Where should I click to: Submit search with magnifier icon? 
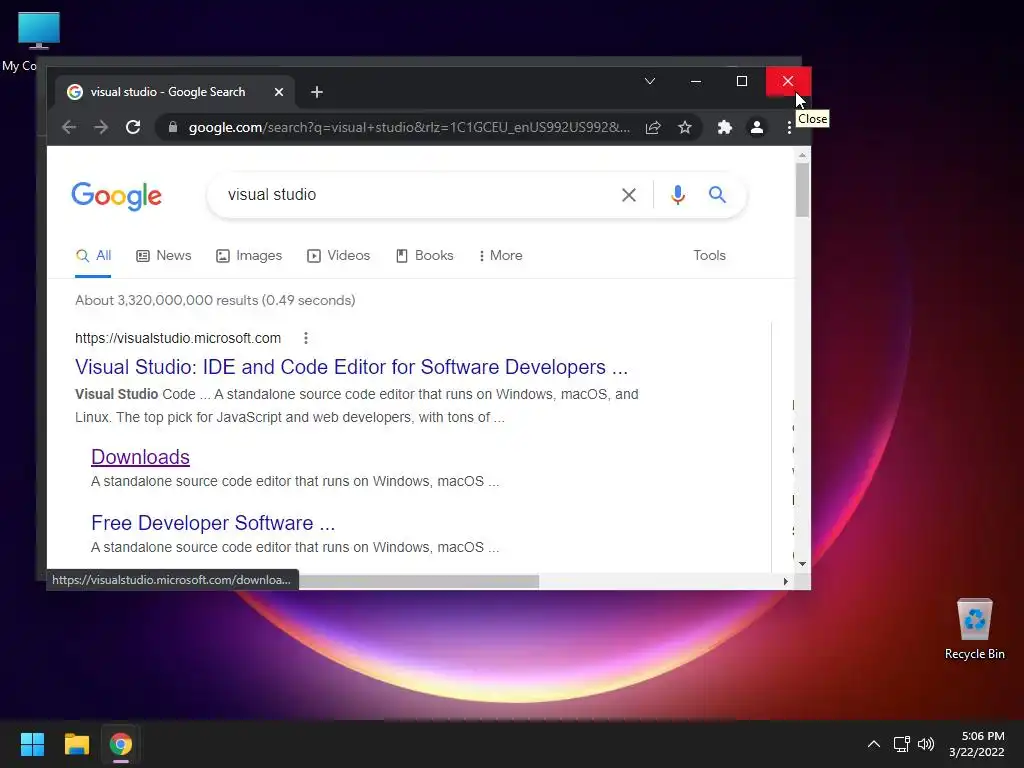pos(717,194)
